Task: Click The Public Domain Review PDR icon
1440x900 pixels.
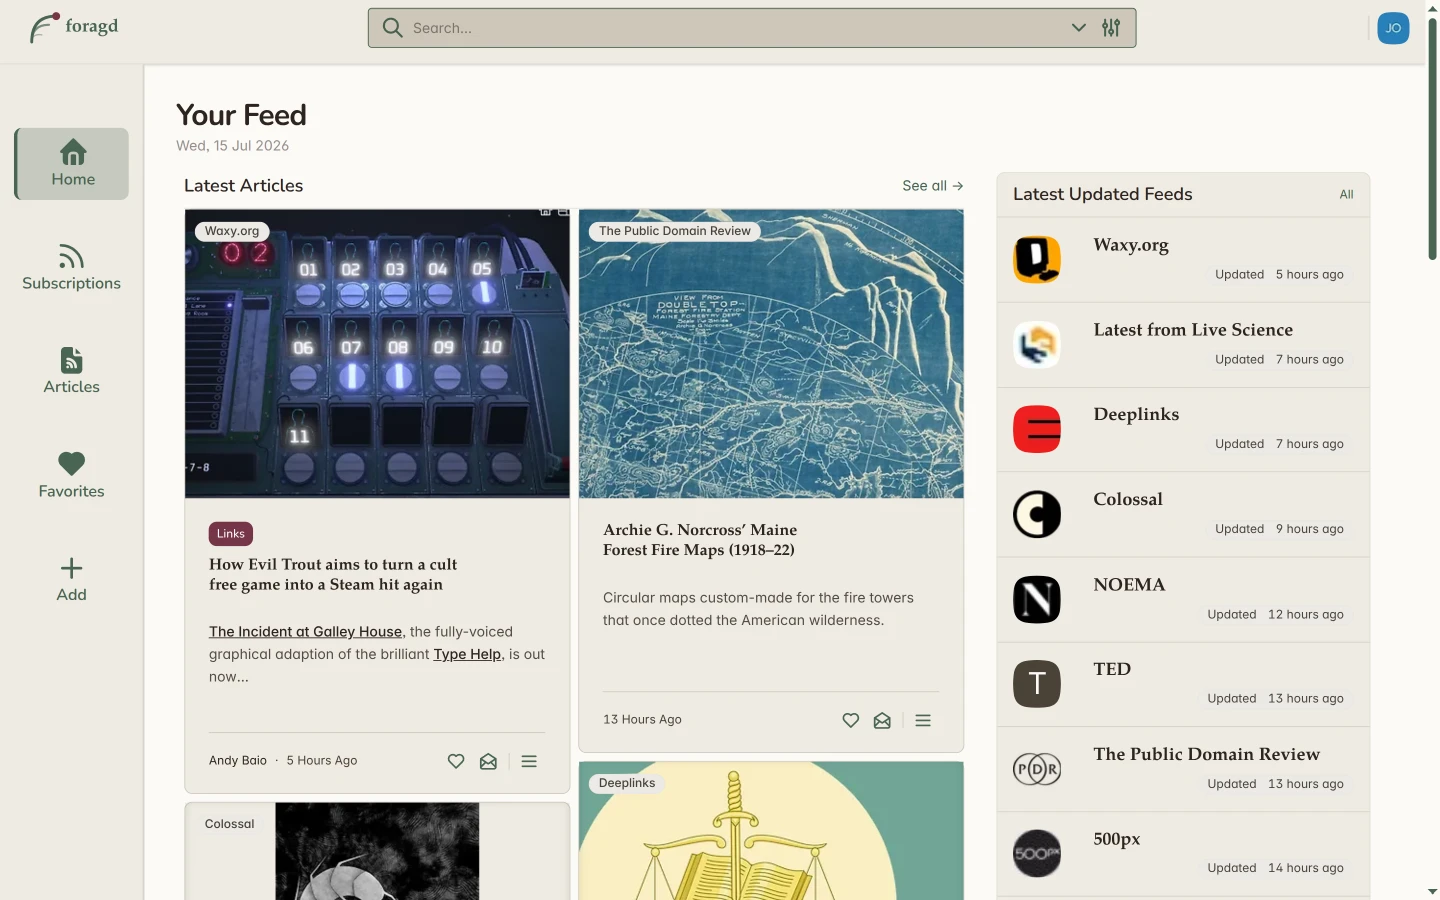Action: tap(1037, 769)
